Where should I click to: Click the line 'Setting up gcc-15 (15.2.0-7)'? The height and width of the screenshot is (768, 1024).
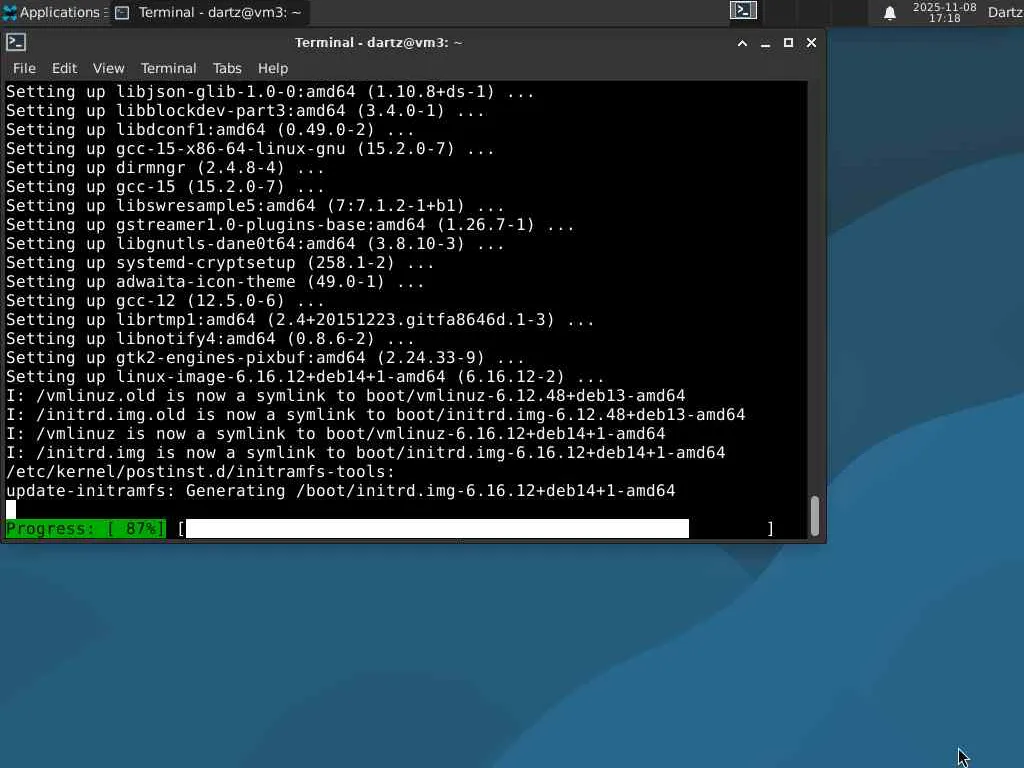pyautogui.click(x=165, y=187)
